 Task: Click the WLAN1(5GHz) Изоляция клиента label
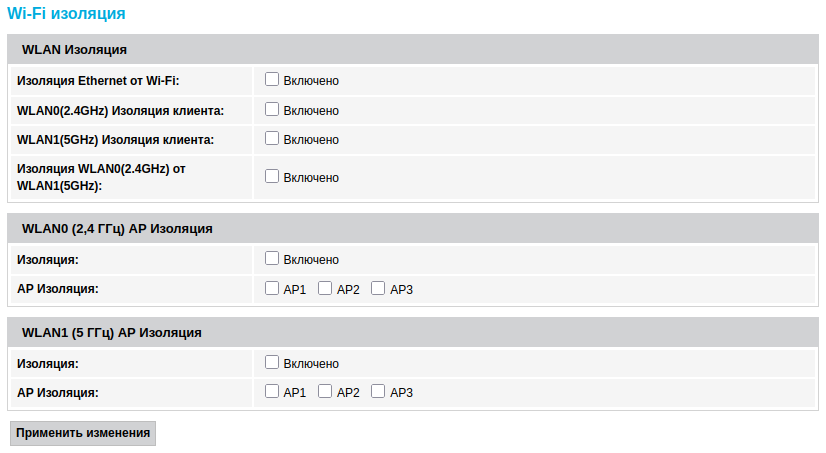[115, 139]
